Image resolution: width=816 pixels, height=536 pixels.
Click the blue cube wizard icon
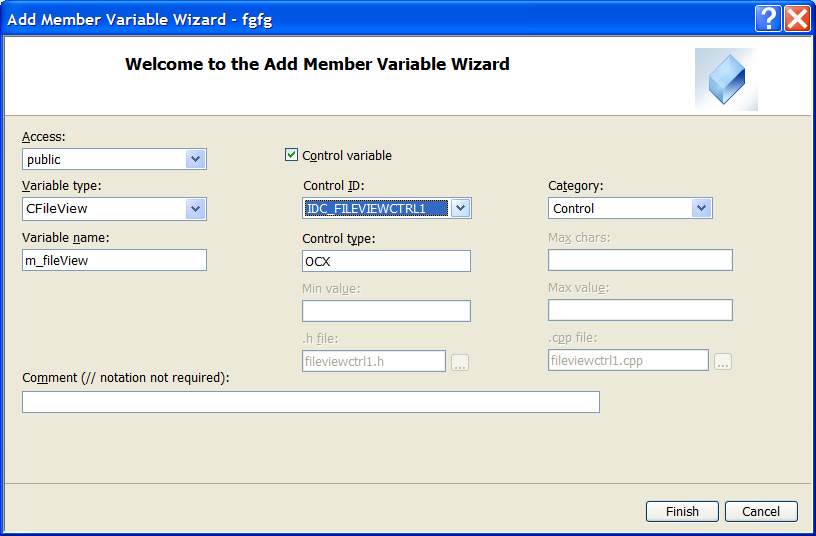point(726,79)
